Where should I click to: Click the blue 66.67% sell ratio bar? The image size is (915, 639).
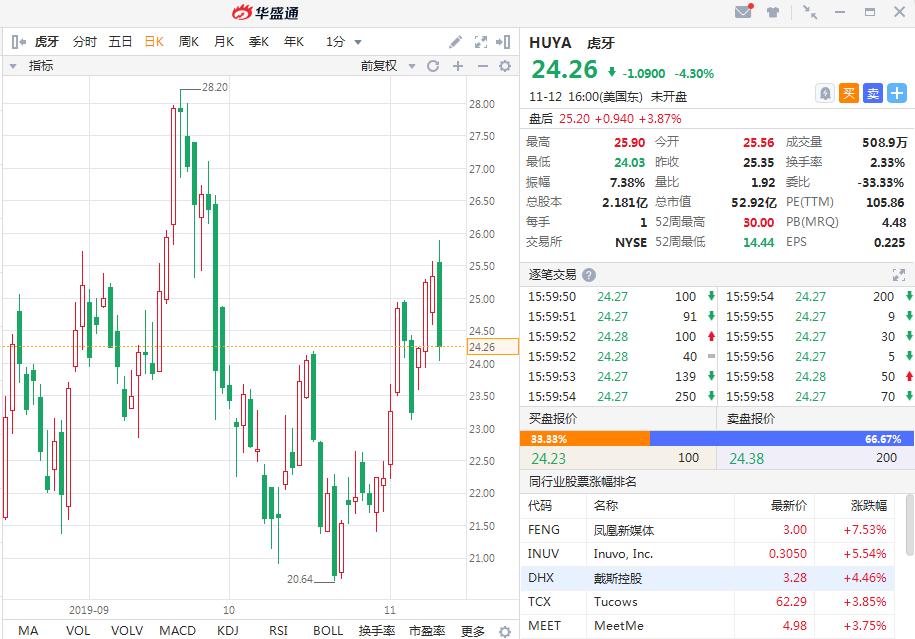(x=781, y=439)
